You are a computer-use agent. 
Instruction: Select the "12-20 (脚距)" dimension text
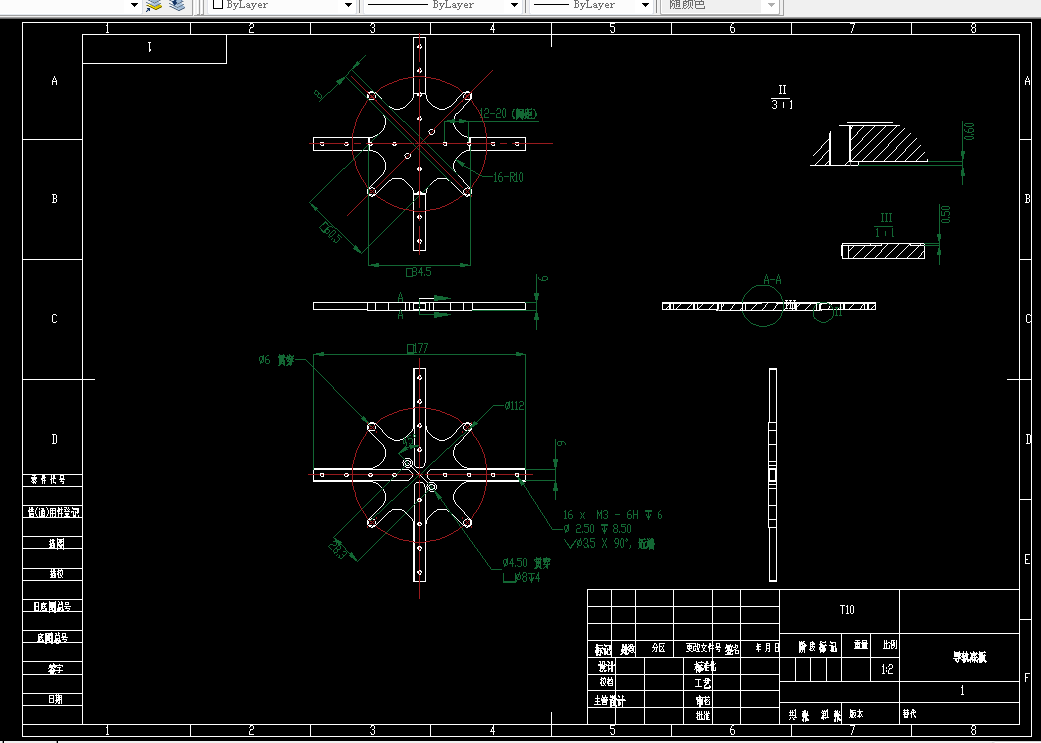tap(508, 114)
